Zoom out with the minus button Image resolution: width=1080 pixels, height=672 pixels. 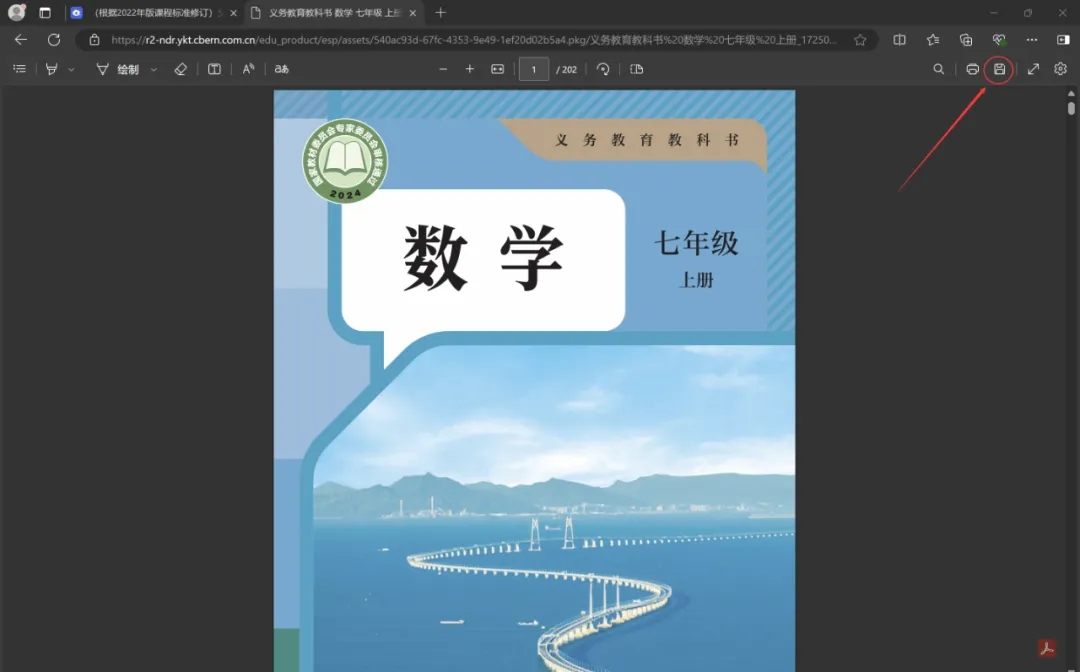pyautogui.click(x=443, y=69)
